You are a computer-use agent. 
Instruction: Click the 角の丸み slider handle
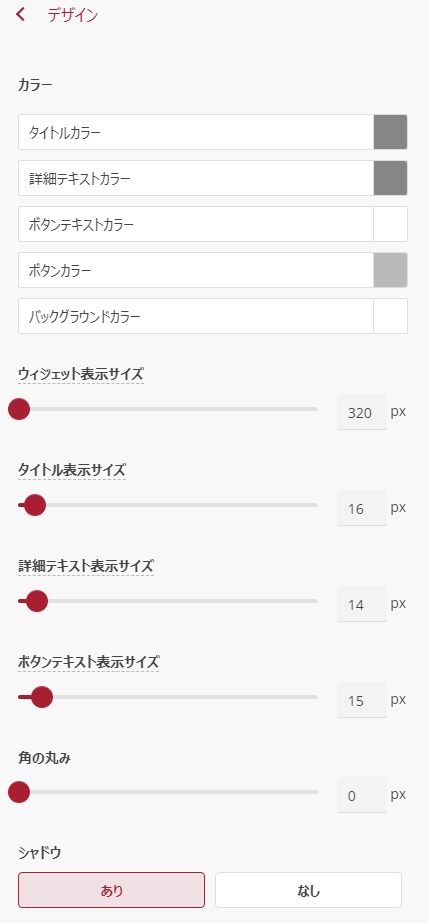click(19, 792)
